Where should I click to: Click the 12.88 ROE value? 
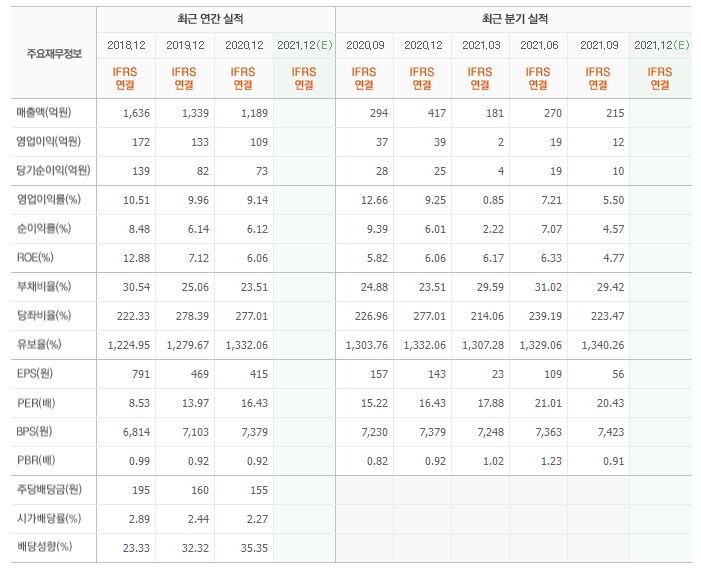(136, 258)
